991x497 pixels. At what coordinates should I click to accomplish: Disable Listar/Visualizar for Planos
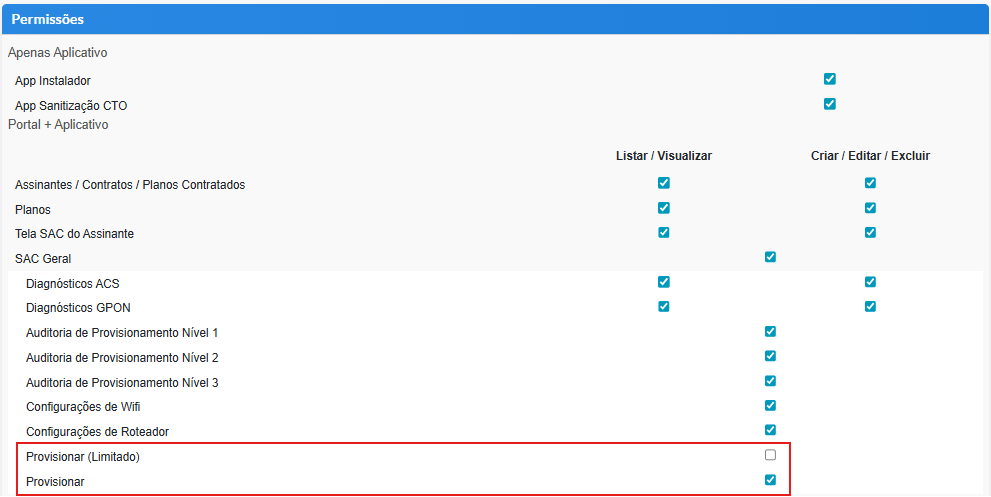[664, 208]
